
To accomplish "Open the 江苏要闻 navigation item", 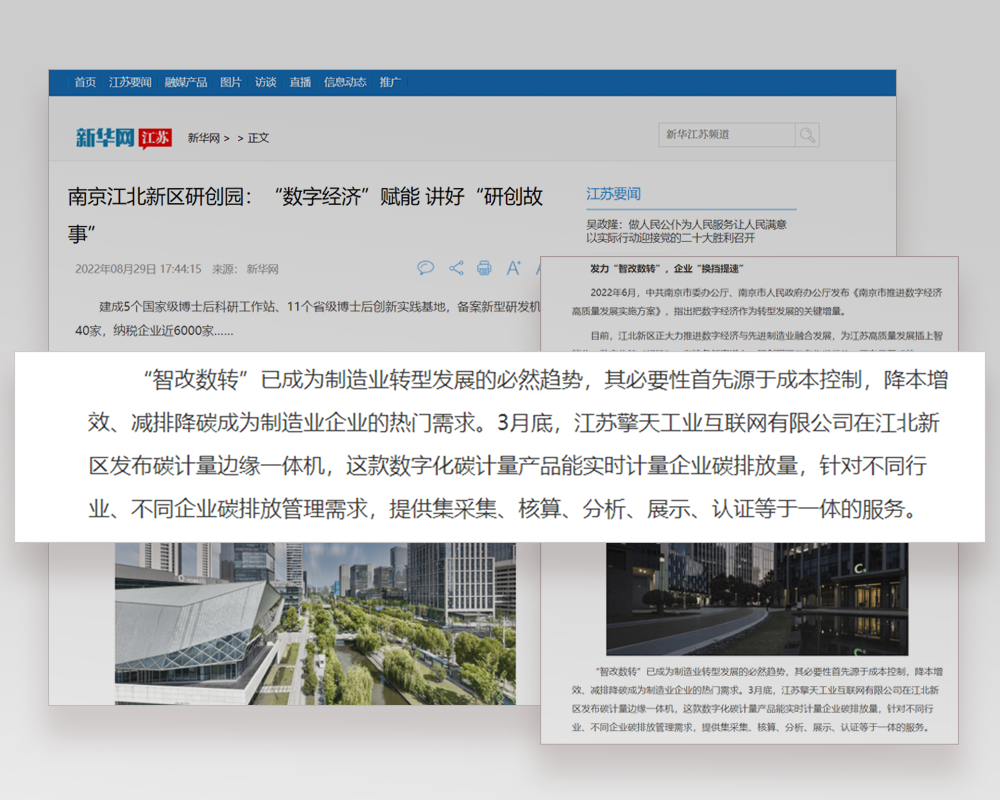I will (130, 82).
